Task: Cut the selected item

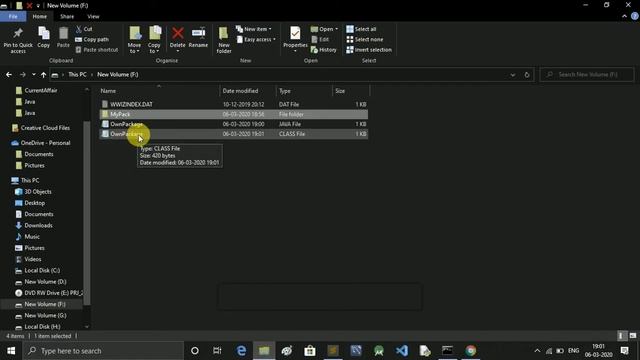Action: [x=84, y=29]
